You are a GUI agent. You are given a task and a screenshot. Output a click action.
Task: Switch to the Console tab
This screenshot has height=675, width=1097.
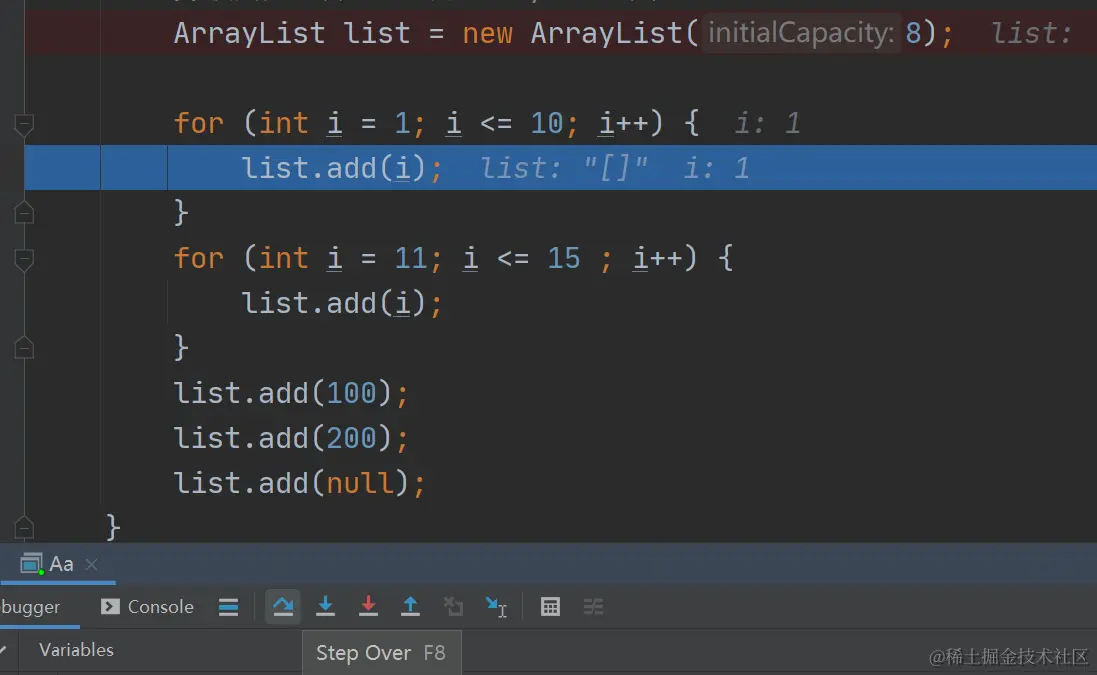click(148, 606)
